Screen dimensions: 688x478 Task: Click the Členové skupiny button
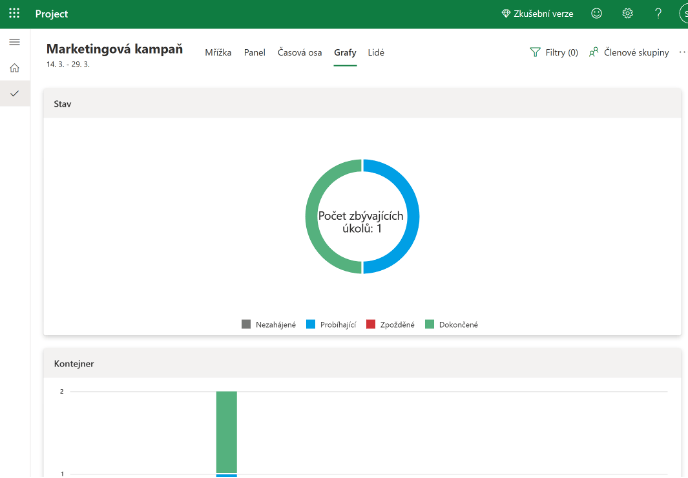coord(629,53)
